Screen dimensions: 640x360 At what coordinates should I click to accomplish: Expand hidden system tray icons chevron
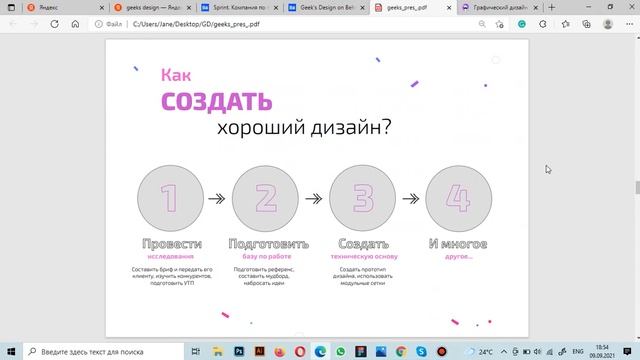pyautogui.click(x=504, y=351)
